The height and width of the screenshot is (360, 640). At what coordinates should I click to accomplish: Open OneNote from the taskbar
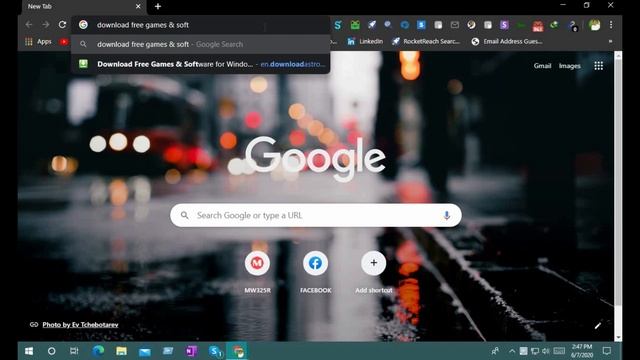191,351
